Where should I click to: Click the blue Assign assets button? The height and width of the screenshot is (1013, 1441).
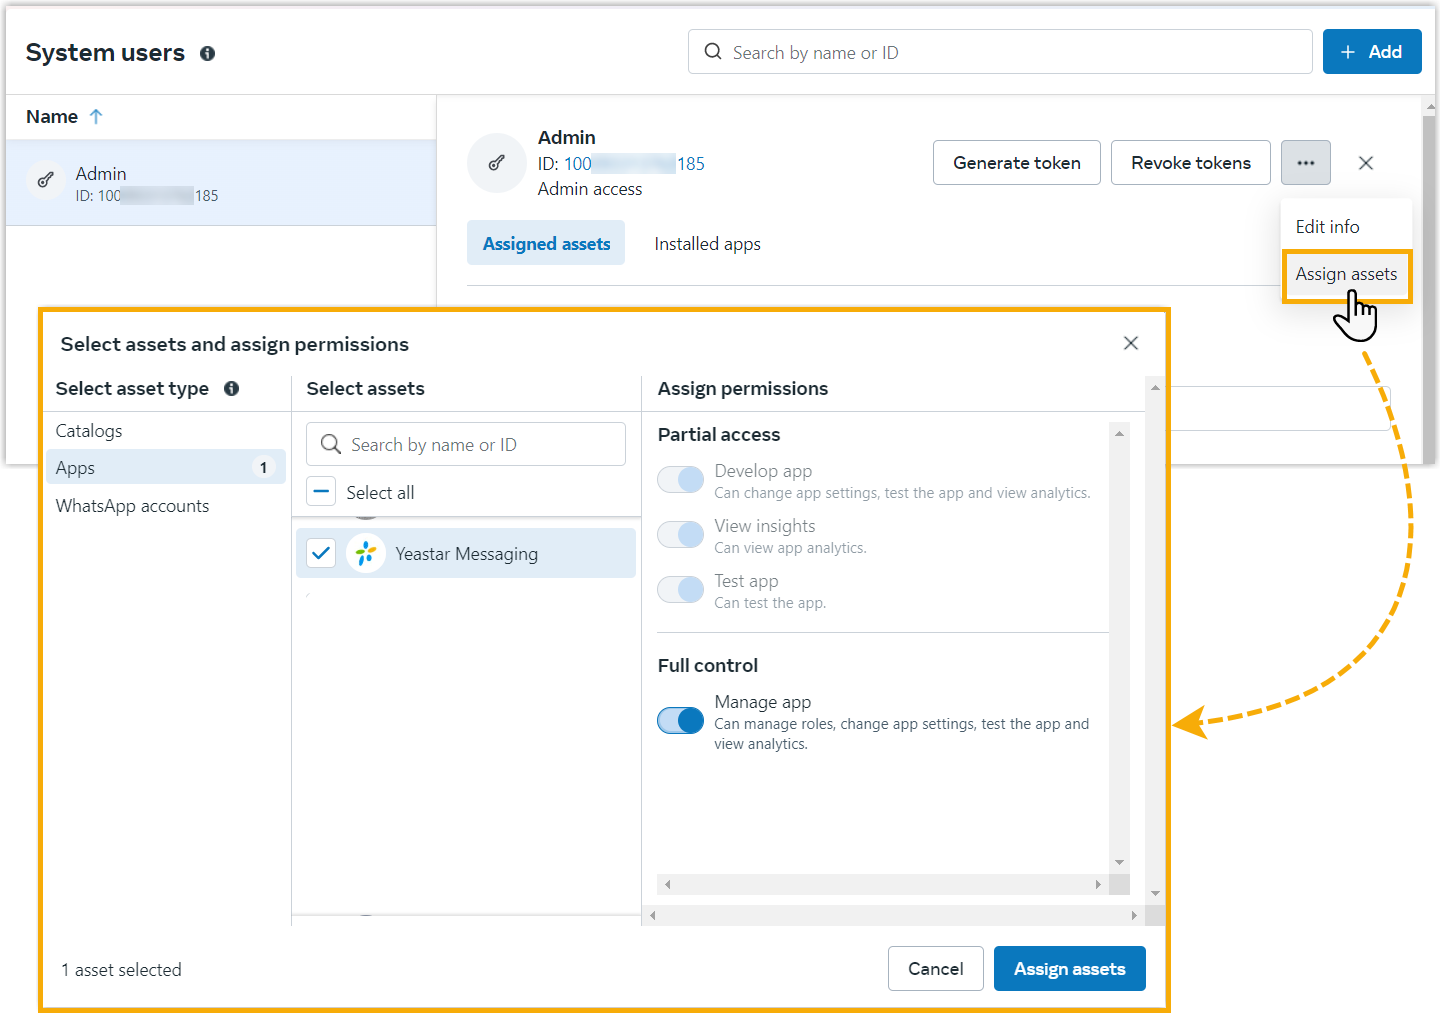pyautogui.click(x=1069, y=969)
